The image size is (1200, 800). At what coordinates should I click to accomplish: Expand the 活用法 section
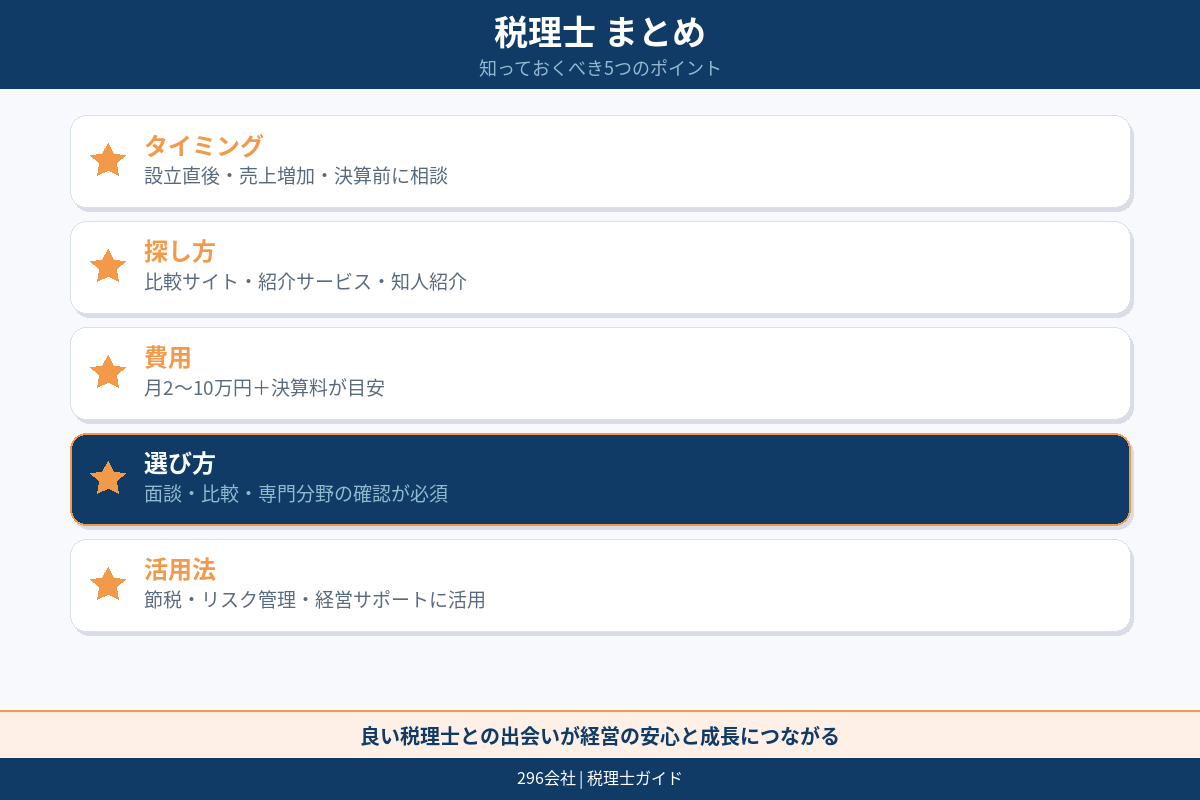point(600,585)
